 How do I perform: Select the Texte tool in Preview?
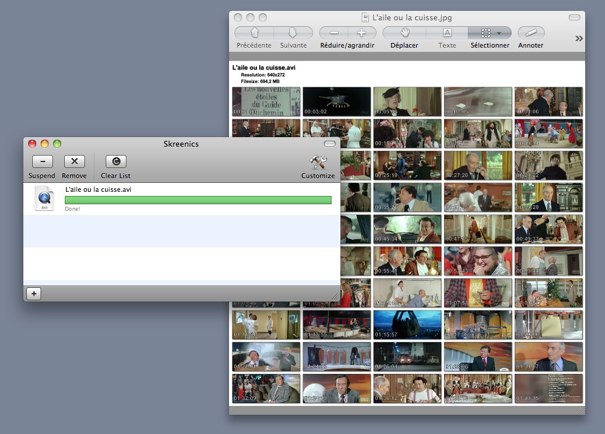tap(447, 33)
